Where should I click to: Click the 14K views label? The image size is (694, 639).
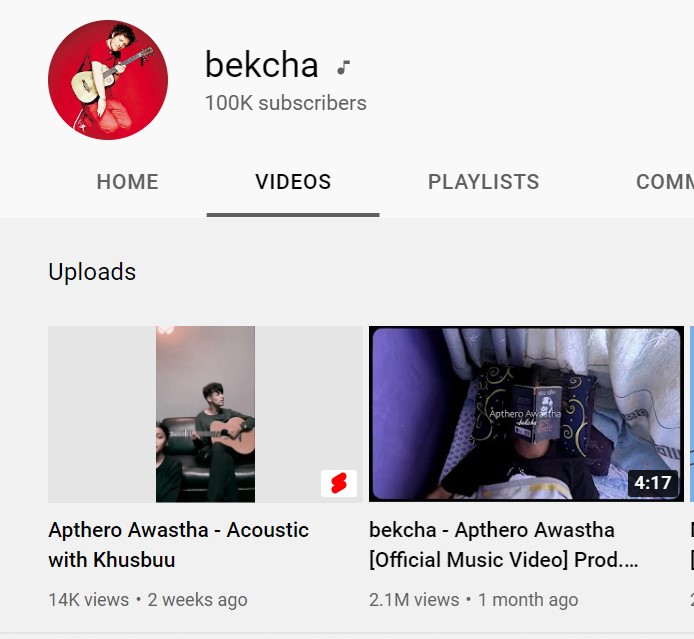click(x=89, y=600)
